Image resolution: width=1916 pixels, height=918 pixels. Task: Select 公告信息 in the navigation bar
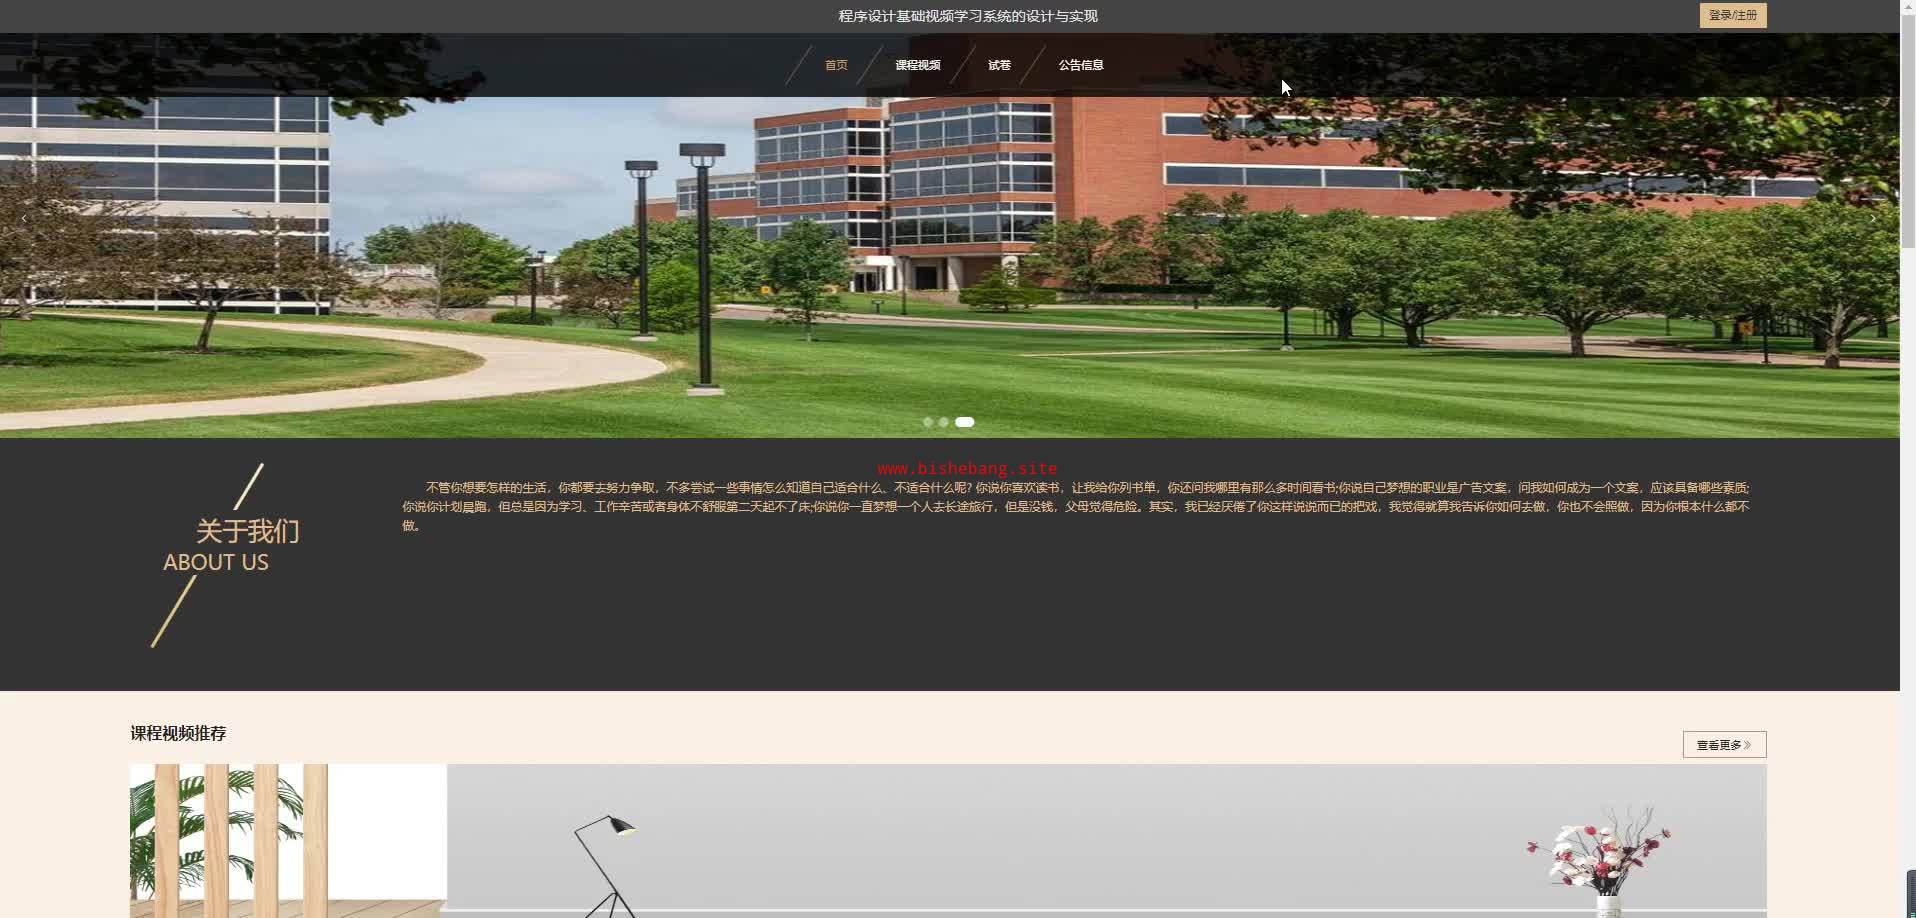[x=1081, y=65]
